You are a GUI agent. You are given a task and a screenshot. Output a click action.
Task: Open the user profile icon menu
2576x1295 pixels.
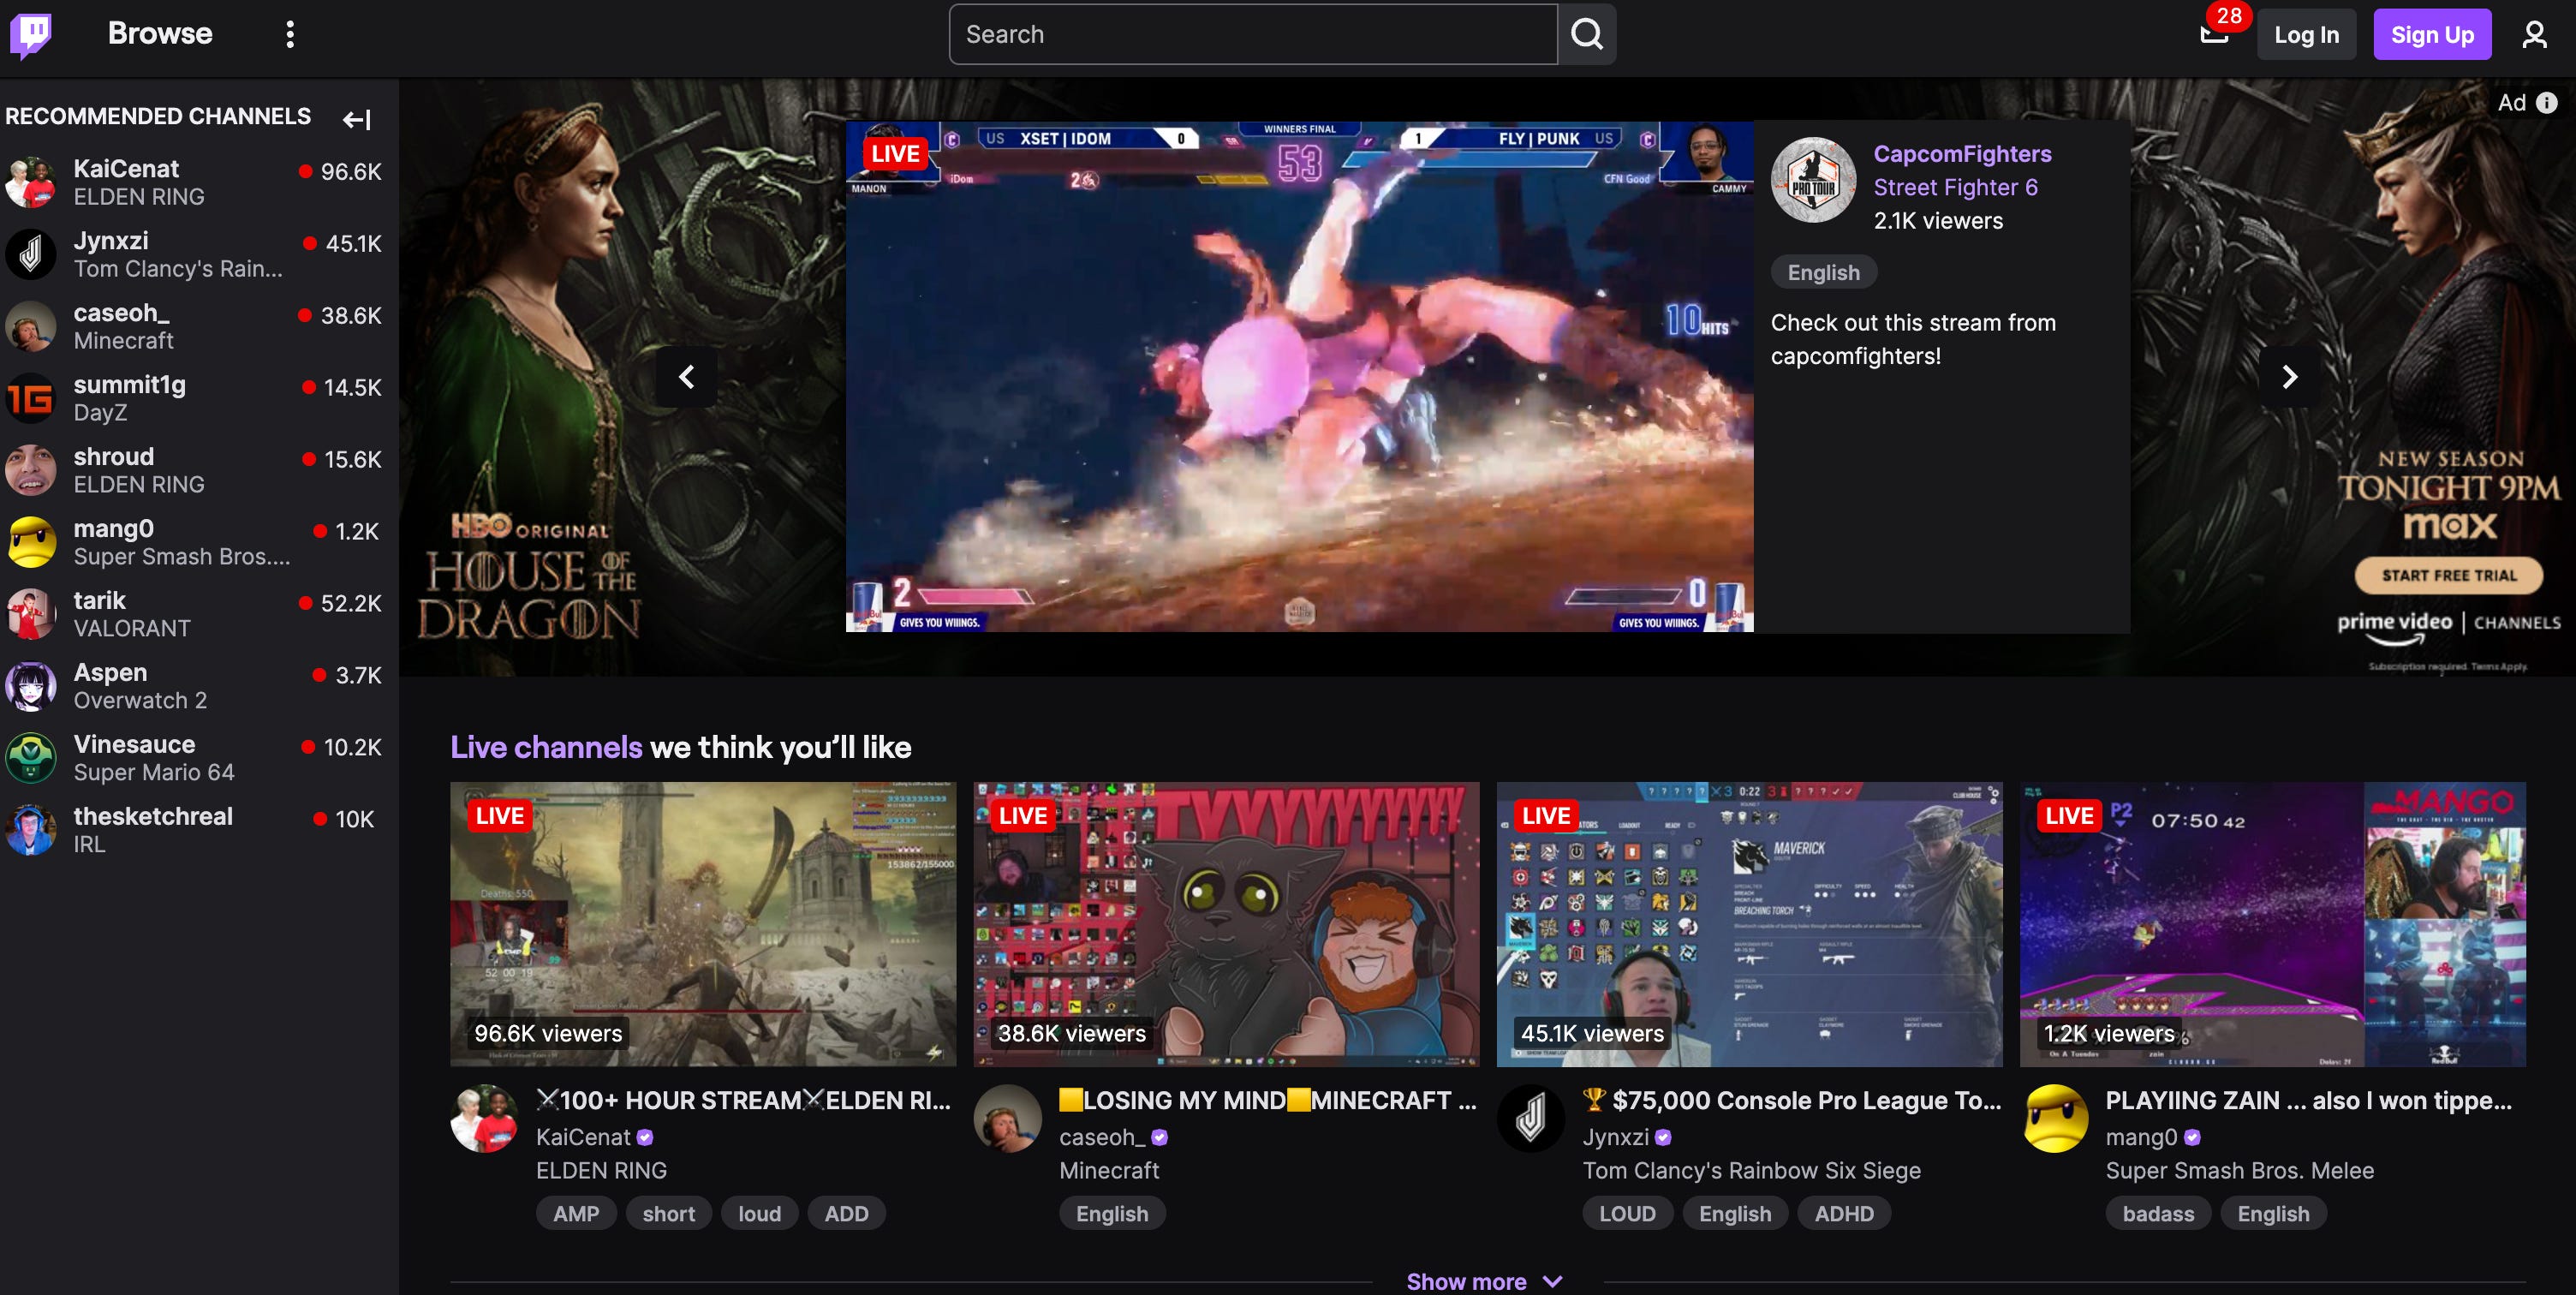pyautogui.click(x=2533, y=35)
